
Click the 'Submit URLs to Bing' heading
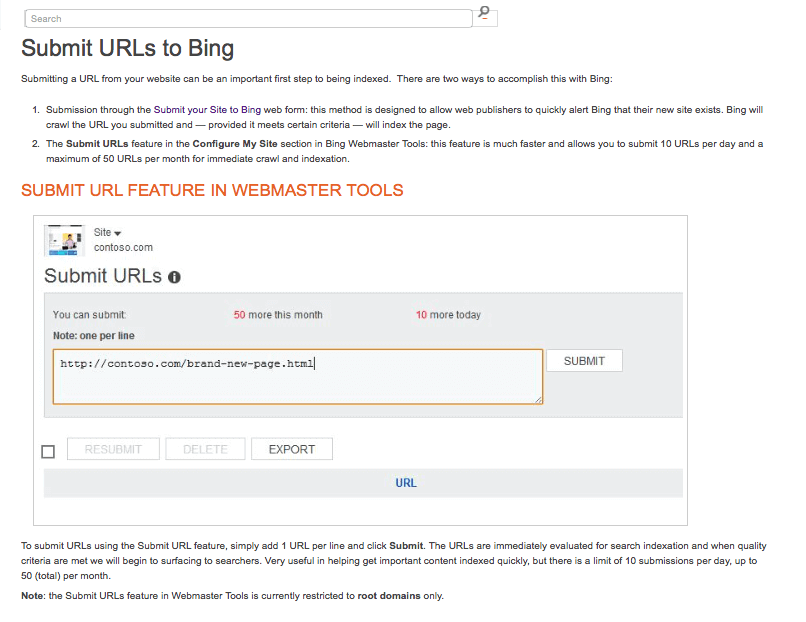click(127, 48)
